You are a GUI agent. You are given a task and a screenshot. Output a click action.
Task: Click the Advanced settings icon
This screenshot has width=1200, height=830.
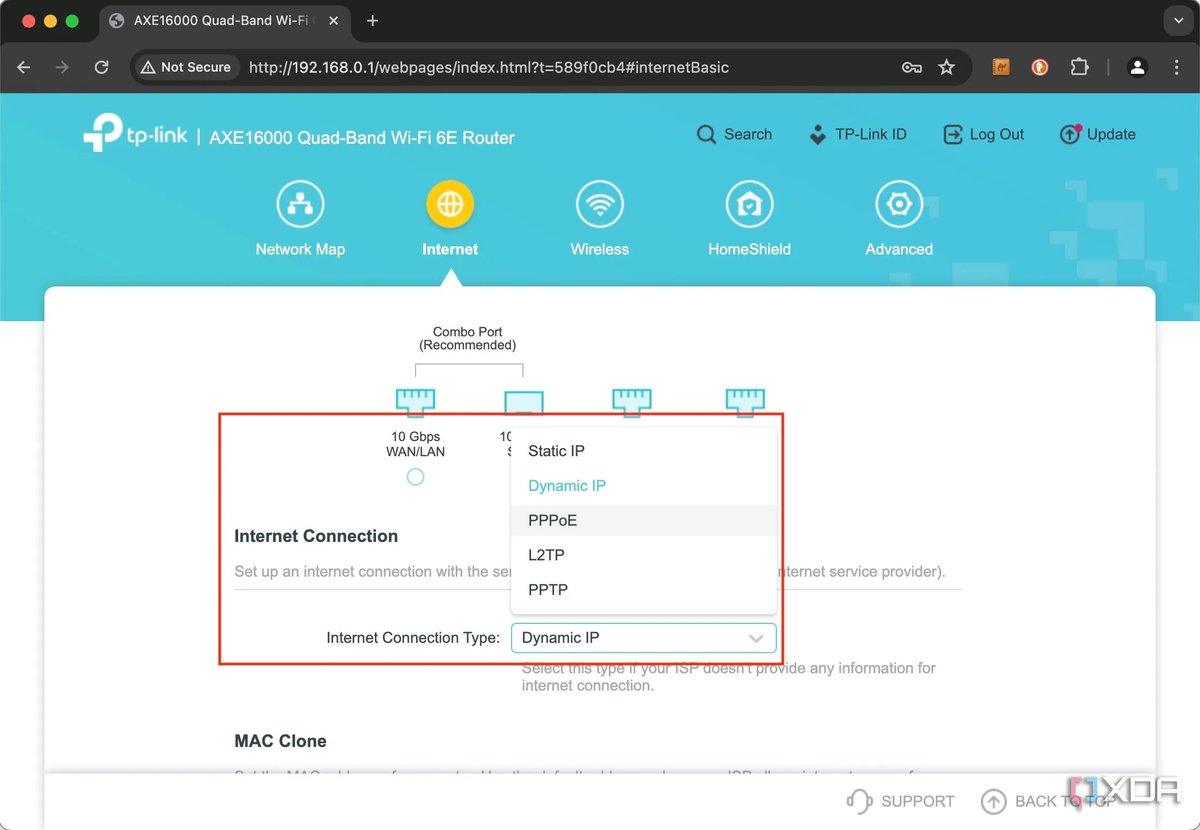coord(898,204)
